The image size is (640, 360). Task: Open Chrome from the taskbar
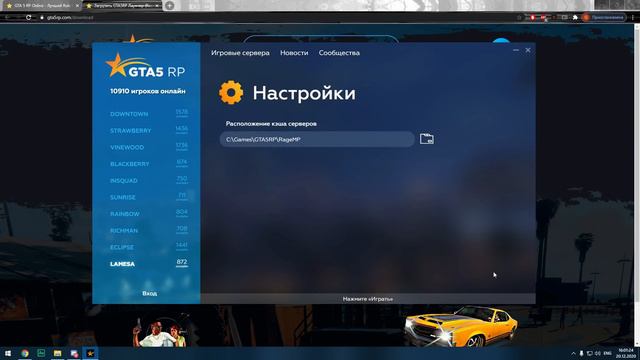tap(25, 353)
